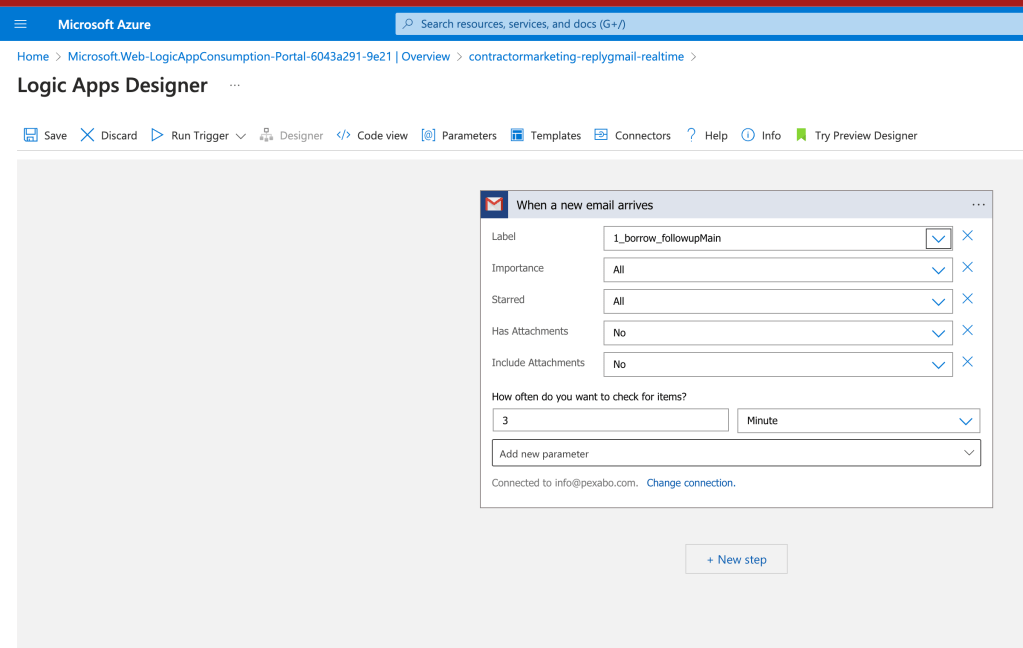Image resolution: width=1023 pixels, height=648 pixels.
Task: Click the Microsoft Azure logo text
Action: pyautogui.click(x=104, y=25)
